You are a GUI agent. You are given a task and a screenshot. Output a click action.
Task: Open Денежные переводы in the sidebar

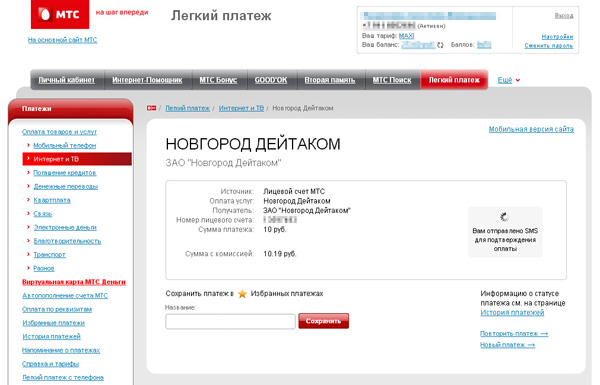tap(66, 186)
